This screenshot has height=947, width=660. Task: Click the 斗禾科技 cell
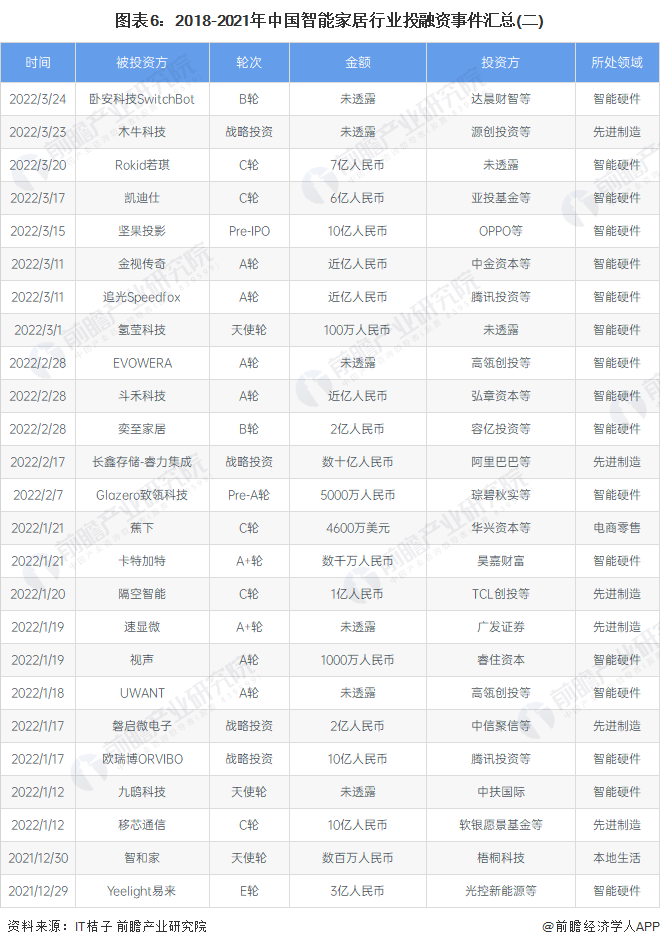(142, 396)
